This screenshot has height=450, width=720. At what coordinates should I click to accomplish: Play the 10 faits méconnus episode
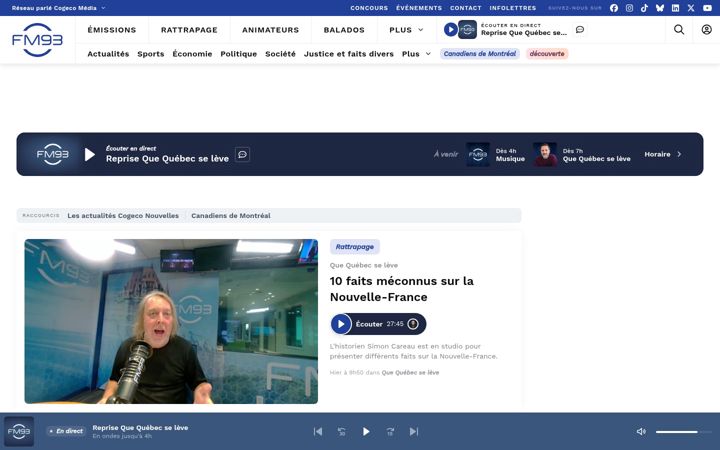coord(341,324)
